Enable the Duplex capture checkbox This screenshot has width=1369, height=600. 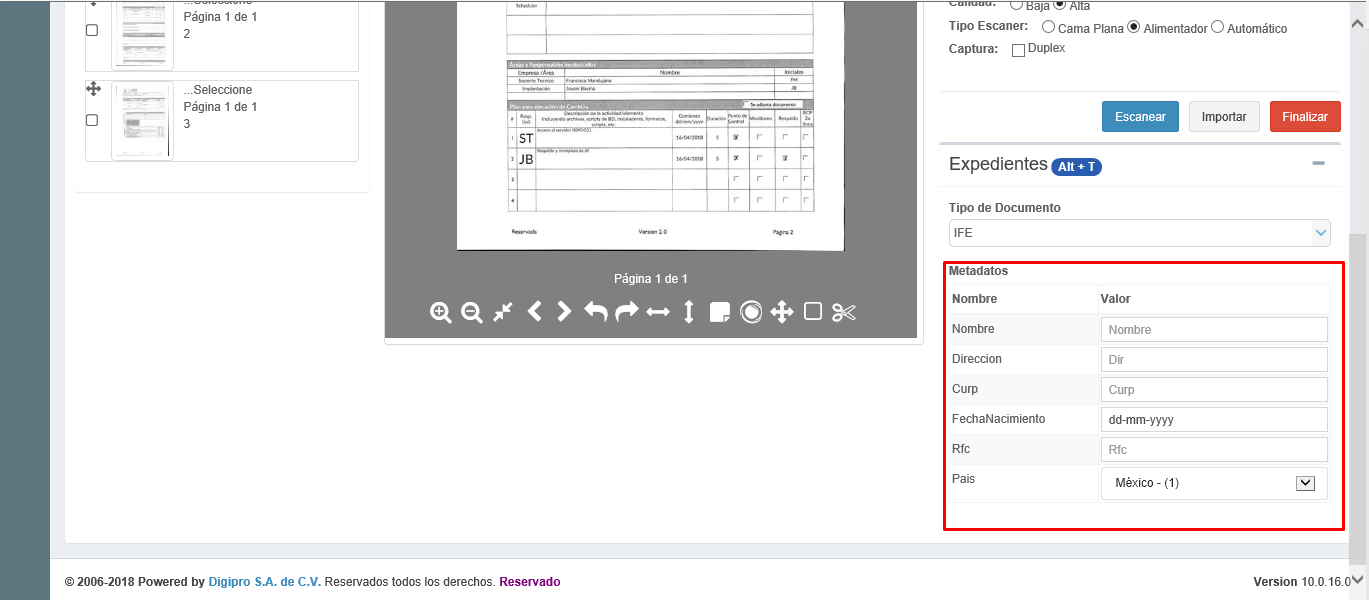tap(1018, 50)
